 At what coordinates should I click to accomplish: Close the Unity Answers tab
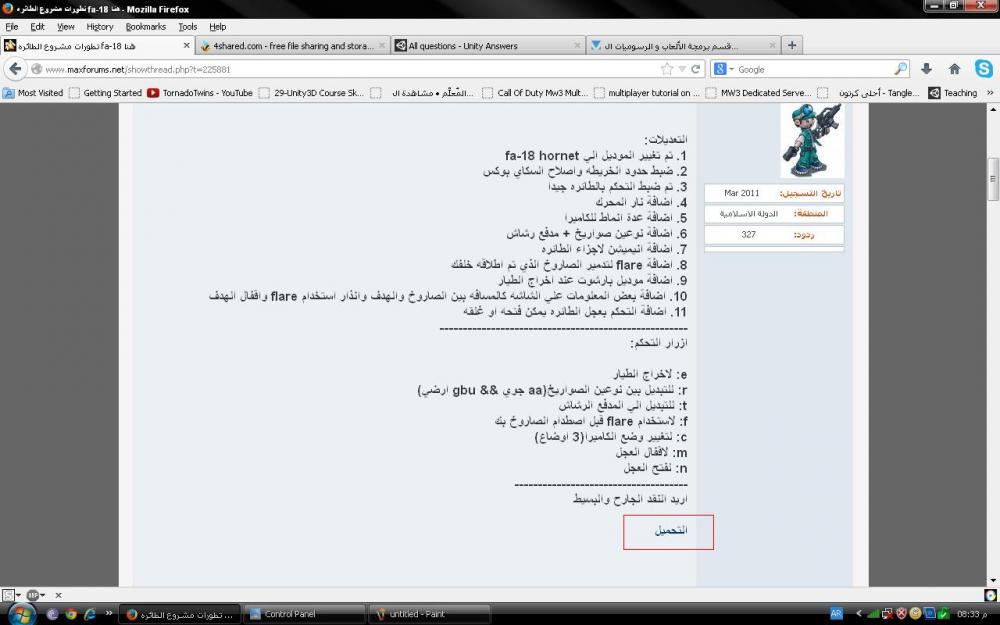[577, 45]
